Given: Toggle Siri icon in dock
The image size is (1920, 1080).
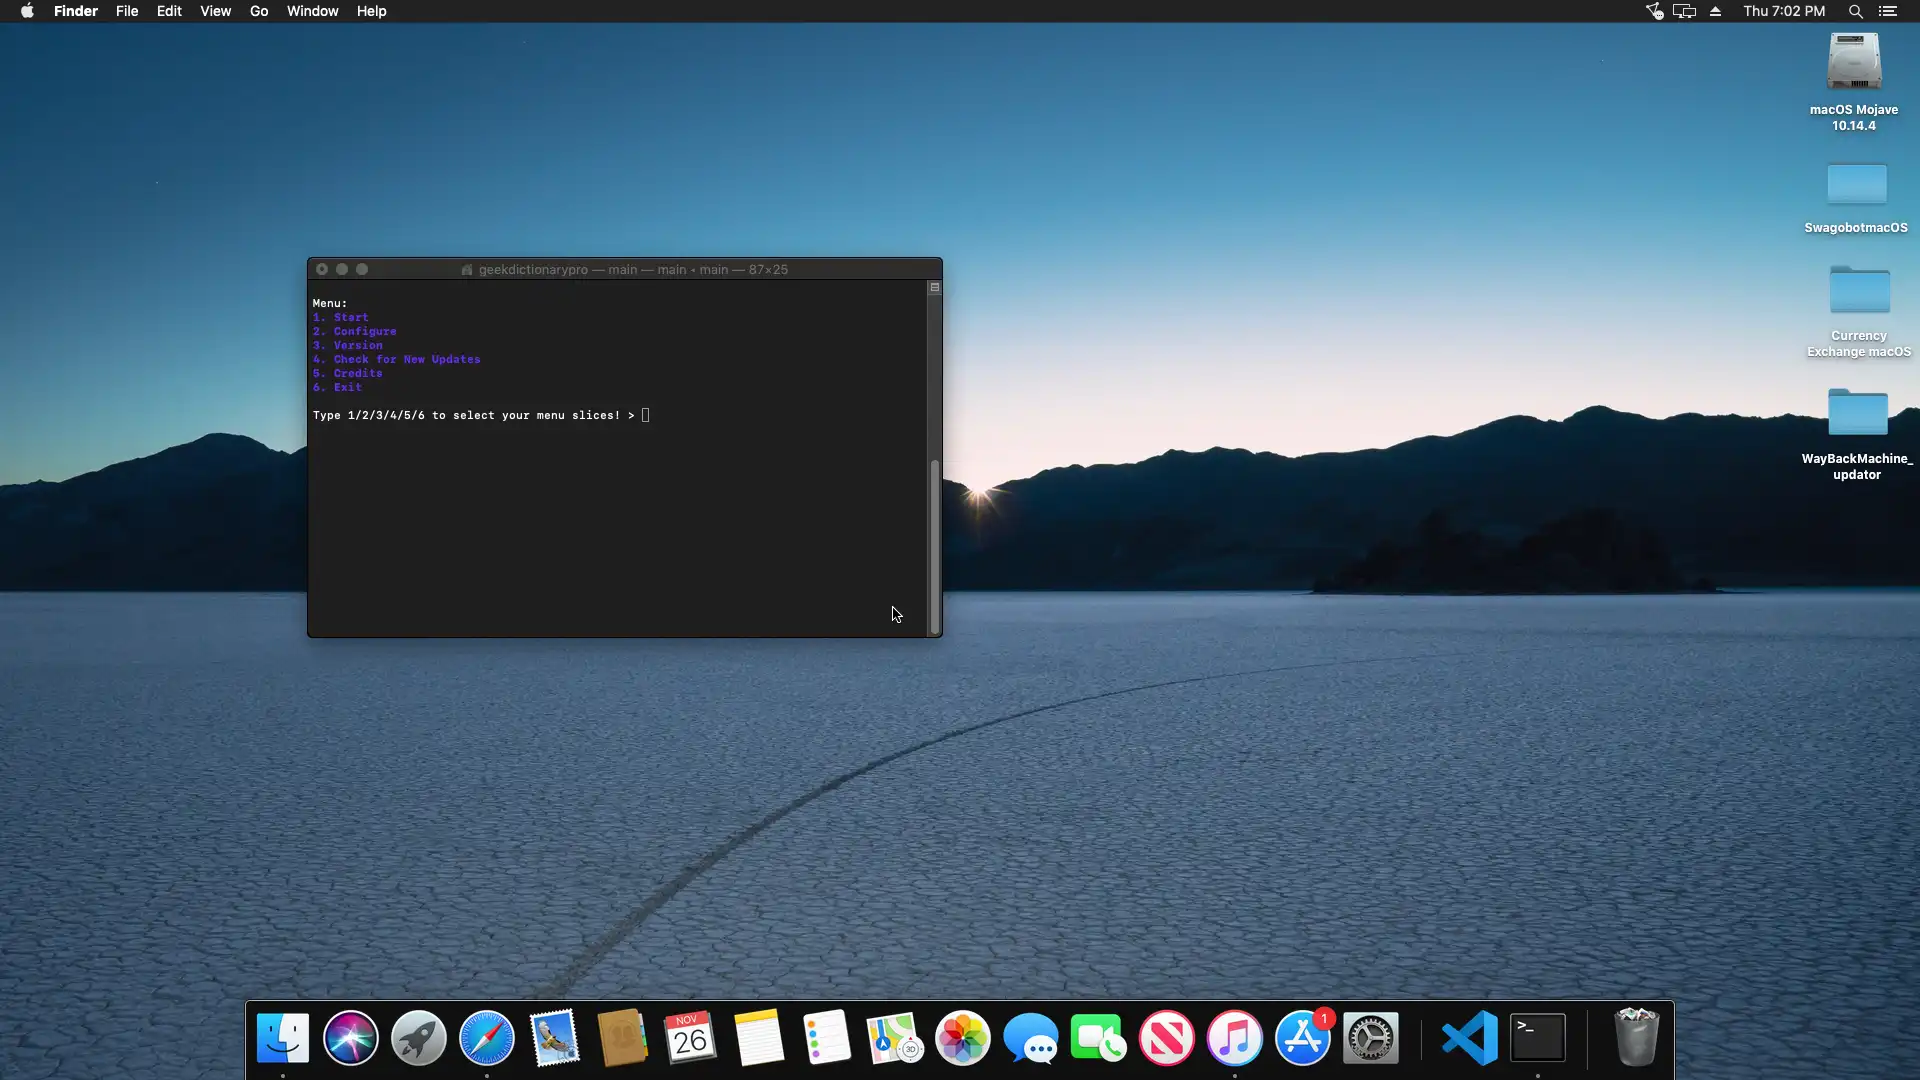Looking at the screenshot, I should coord(351,1038).
